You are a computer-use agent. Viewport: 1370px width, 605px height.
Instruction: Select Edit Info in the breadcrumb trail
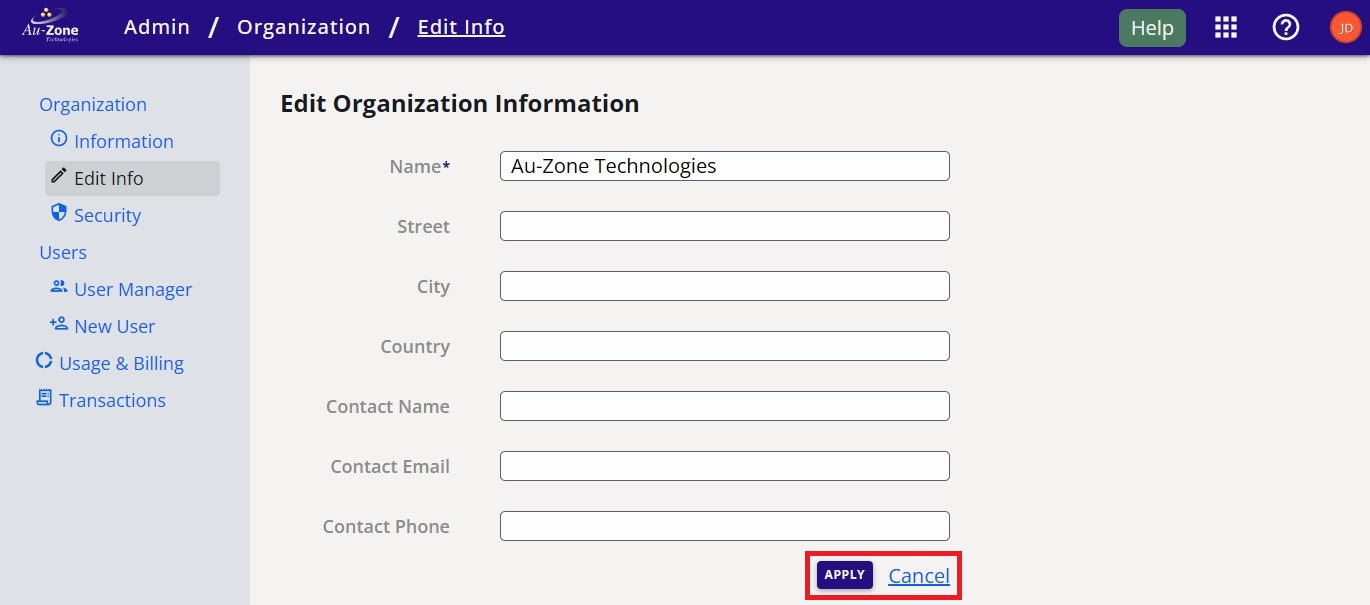[x=460, y=27]
